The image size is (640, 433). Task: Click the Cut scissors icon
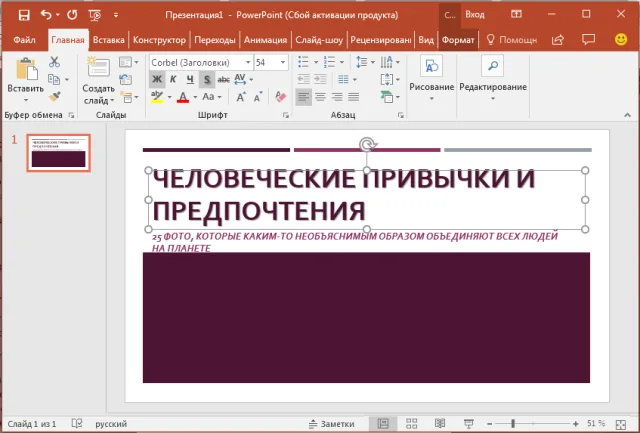54,62
